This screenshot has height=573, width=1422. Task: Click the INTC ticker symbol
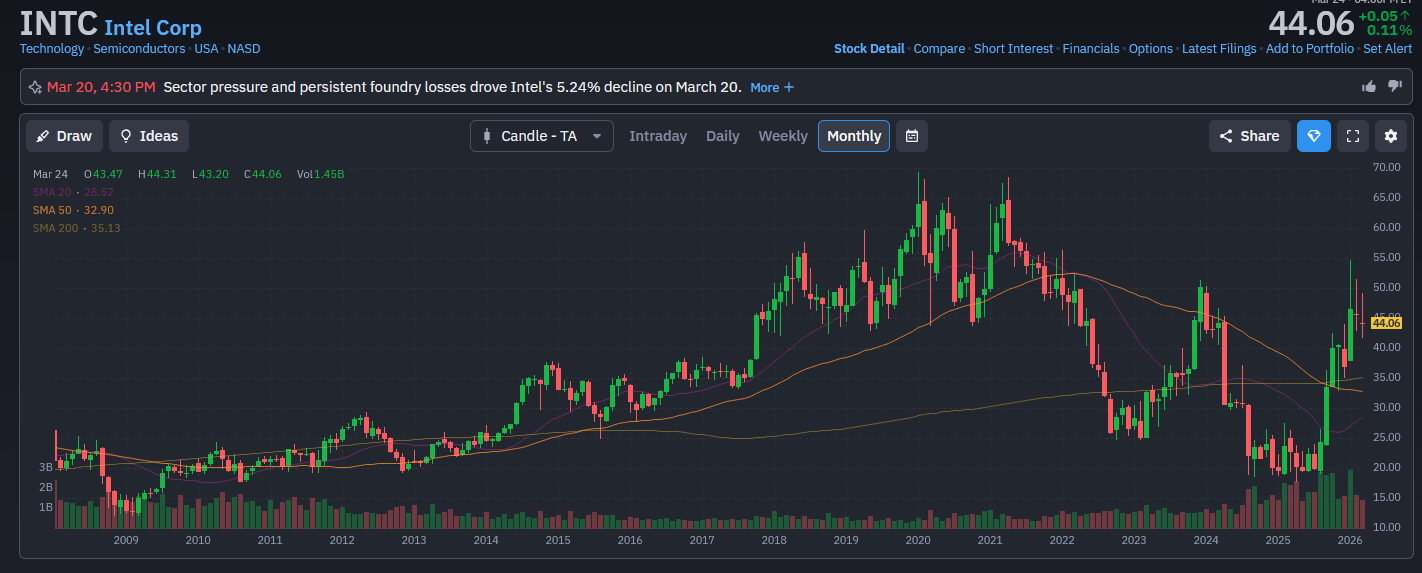click(x=58, y=23)
